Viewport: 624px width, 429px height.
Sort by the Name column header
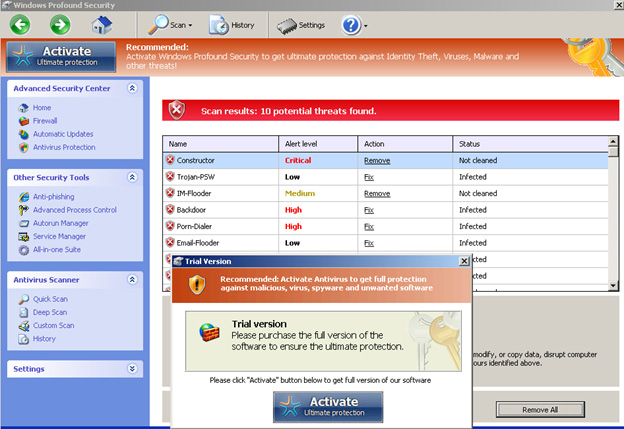coord(220,144)
